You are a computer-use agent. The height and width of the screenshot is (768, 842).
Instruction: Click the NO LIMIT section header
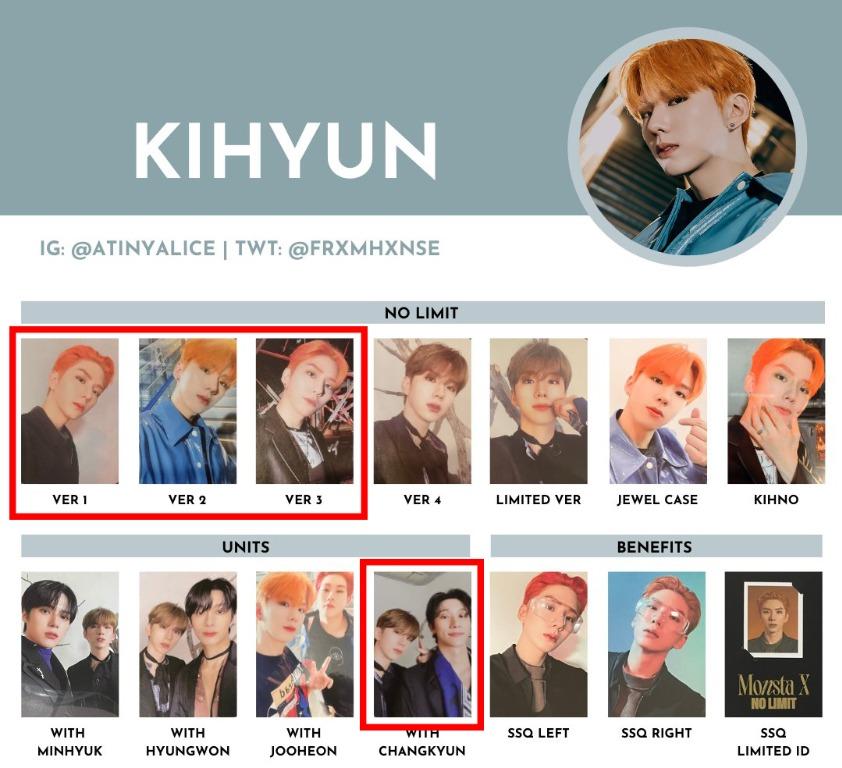[x=423, y=313]
